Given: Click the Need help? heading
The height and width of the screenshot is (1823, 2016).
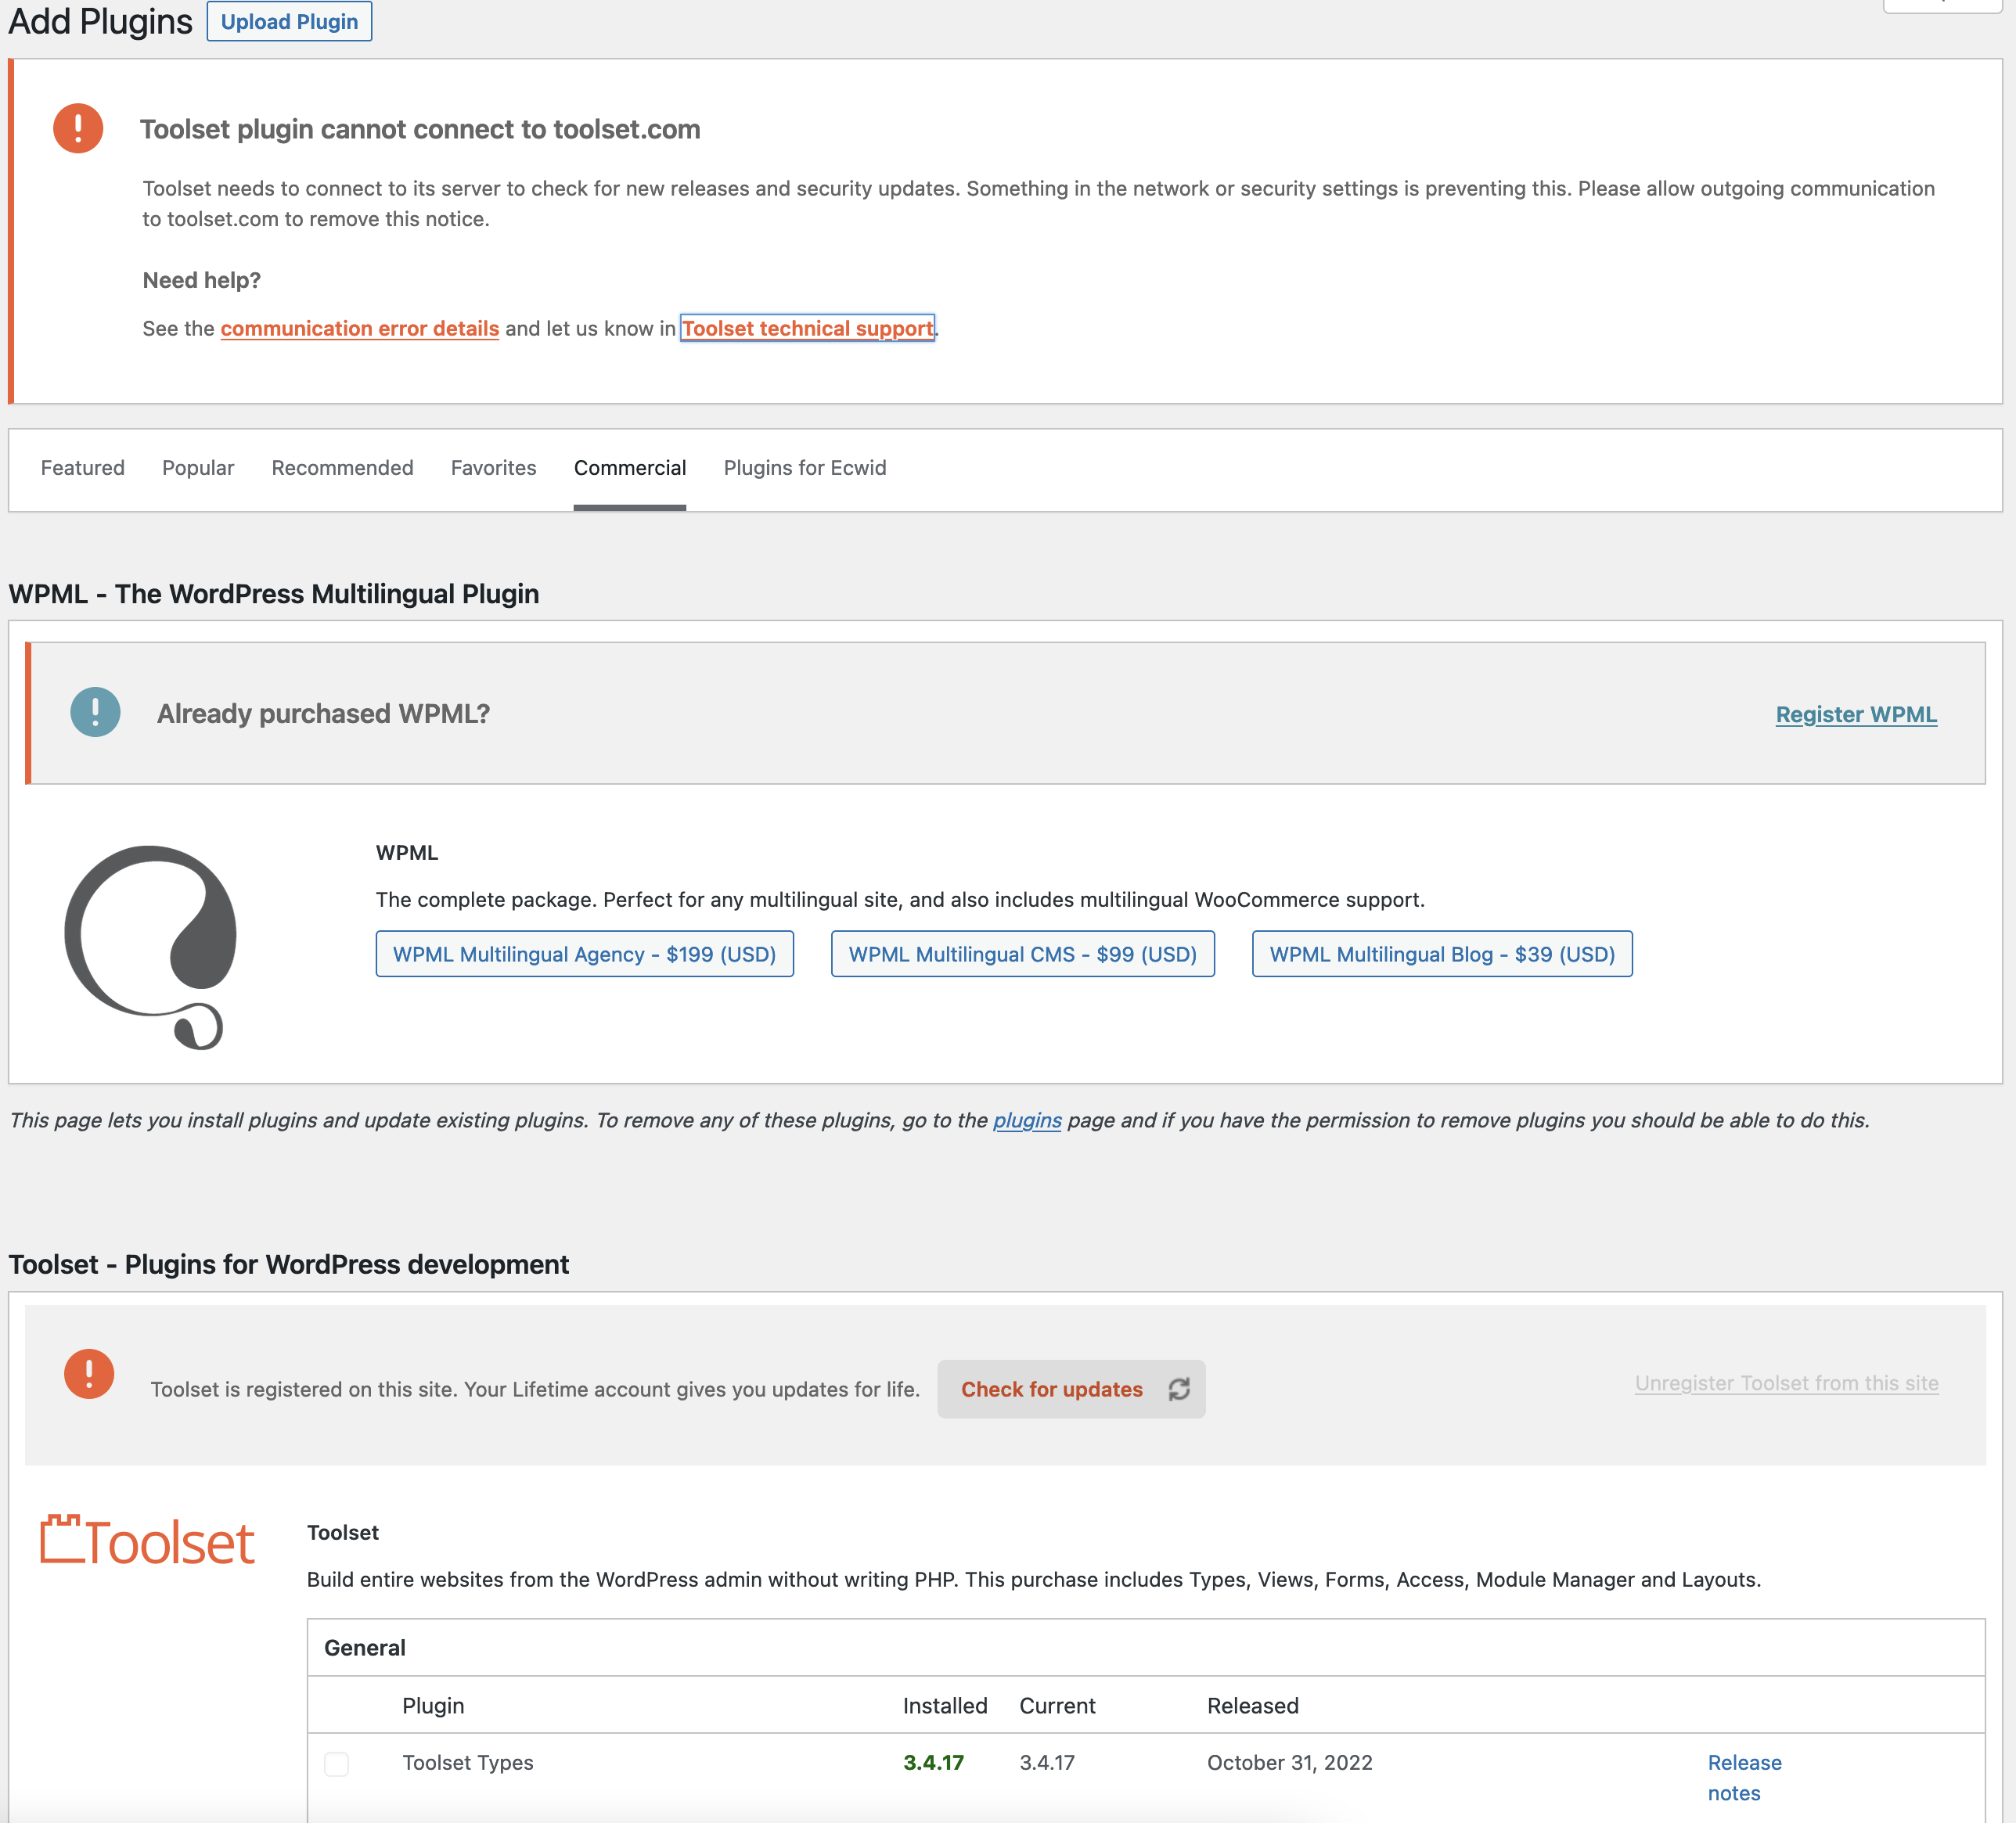Looking at the screenshot, I should coord(202,280).
